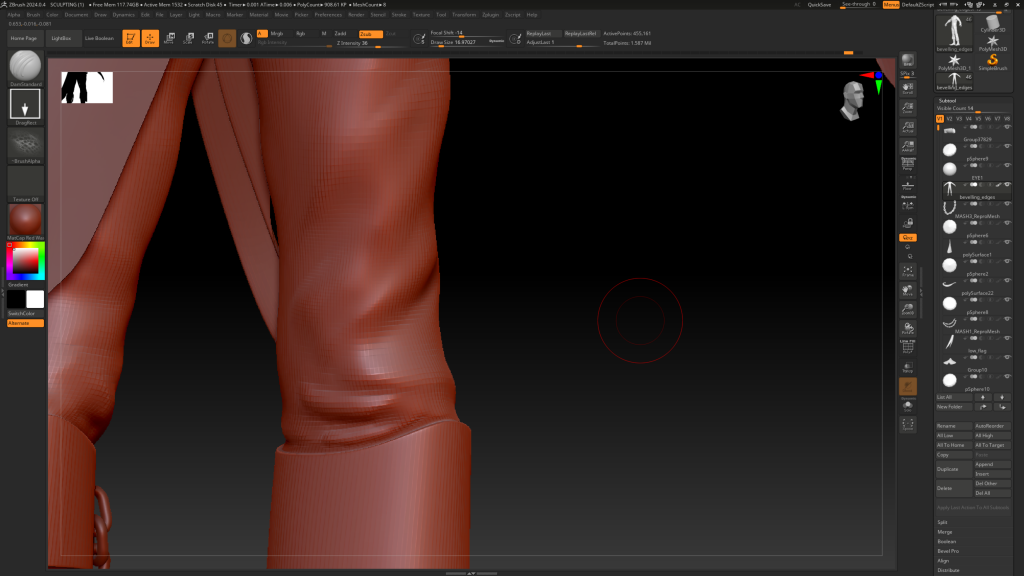Open the DamStandard brush picker

pyautogui.click(x=25, y=68)
